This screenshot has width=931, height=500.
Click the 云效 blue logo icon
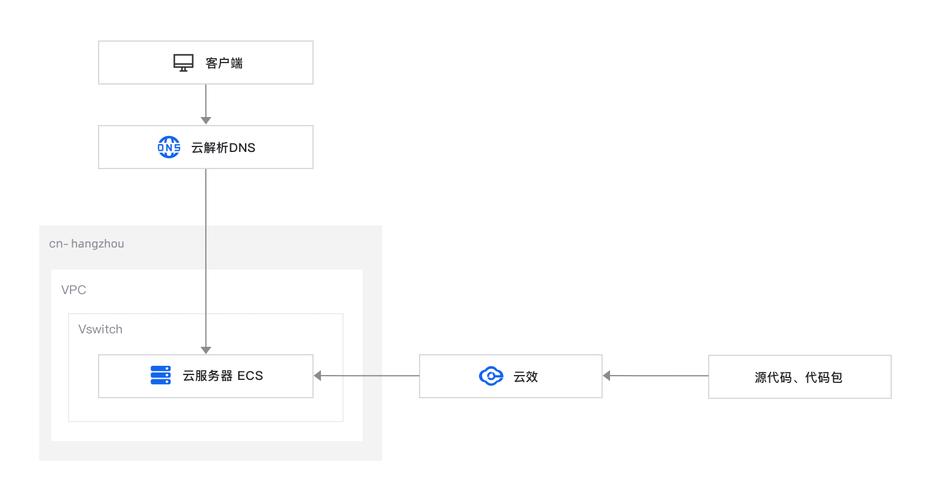[490, 376]
